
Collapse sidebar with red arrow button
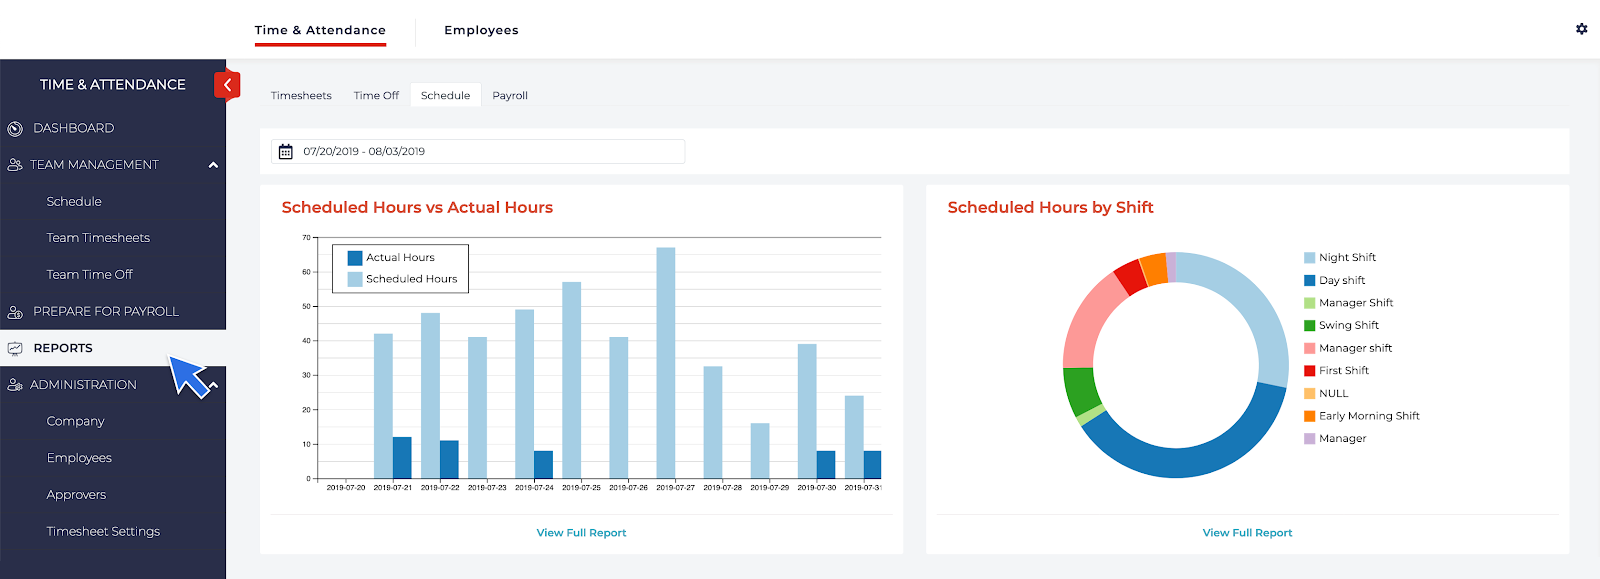[x=227, y=85]
